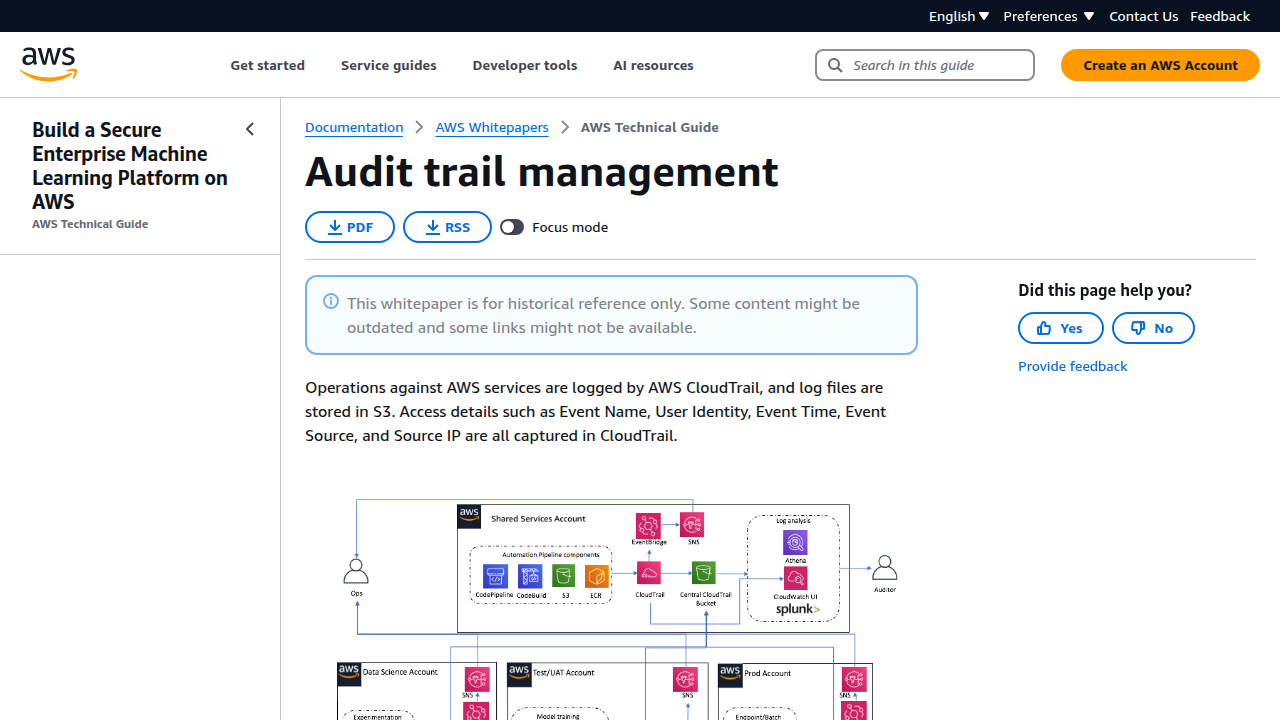The height and width of the screenshot is (720, 1280).
Task: Open the AWS logo home link
Action: click(x=49, y=64)
